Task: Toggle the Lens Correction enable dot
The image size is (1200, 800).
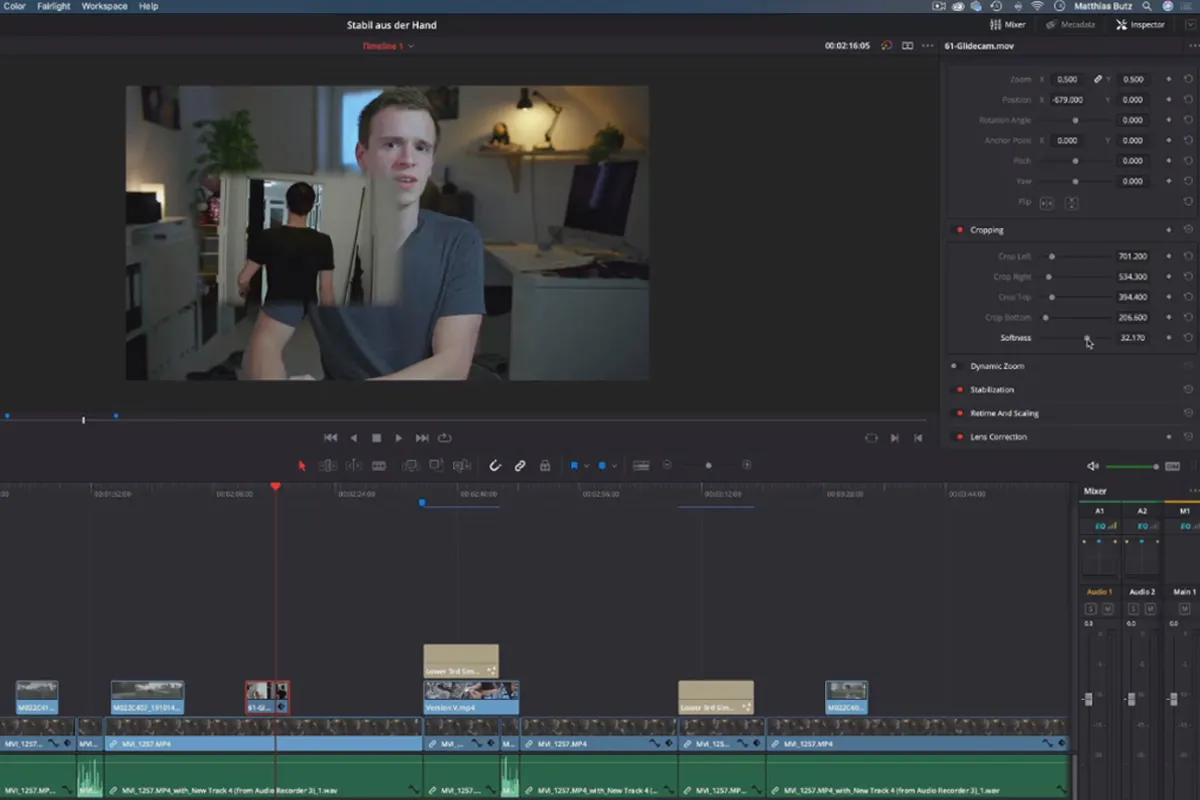Action: (960, 437)
